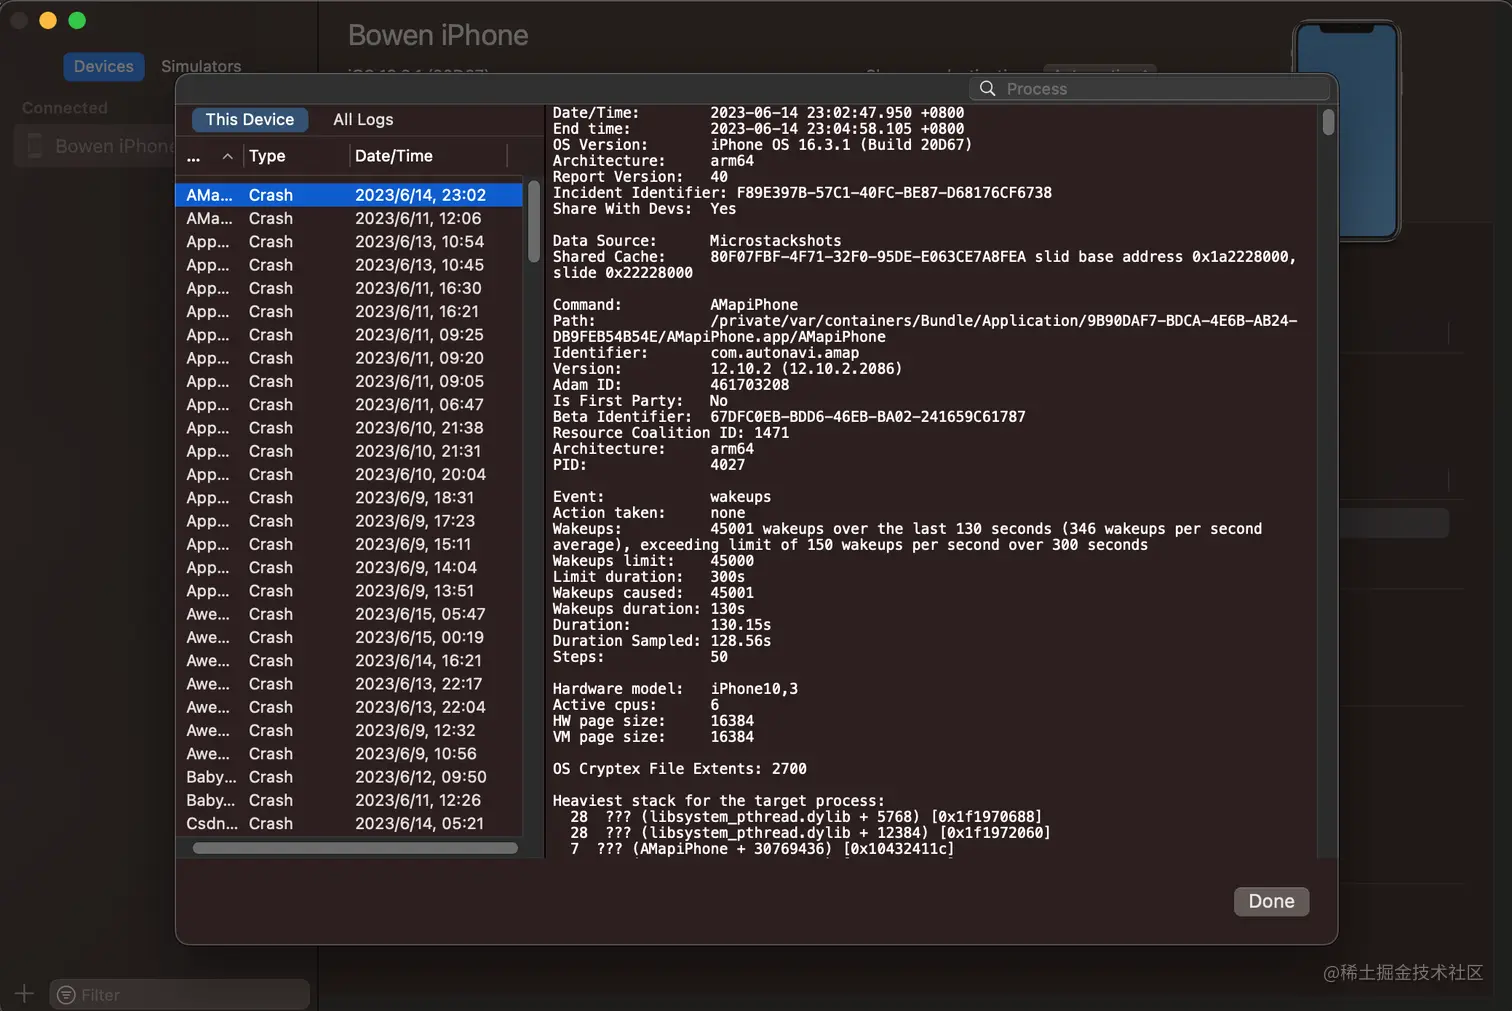
Task: Click the yellow minimize window button
Action: [x=48, y=20]
